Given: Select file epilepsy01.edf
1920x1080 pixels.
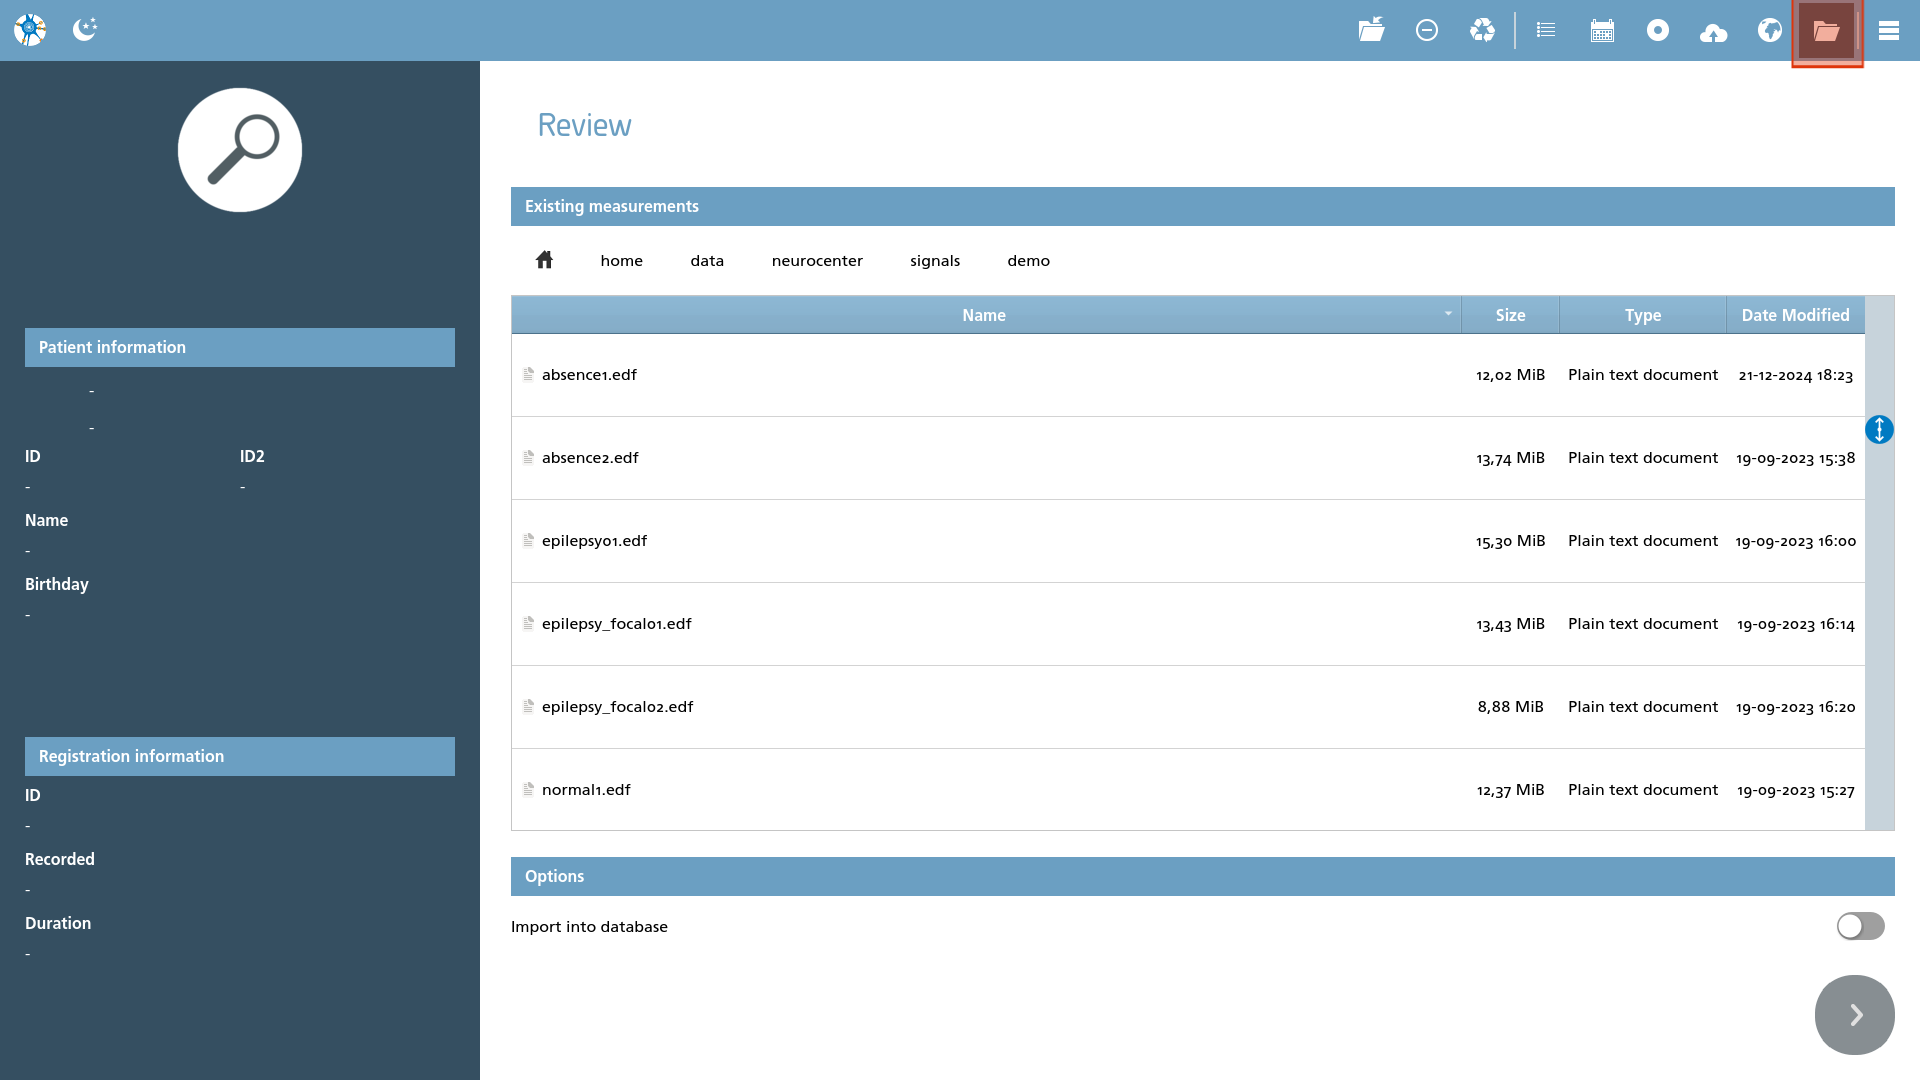Looking at the screenshot, I should point(1188,541).
